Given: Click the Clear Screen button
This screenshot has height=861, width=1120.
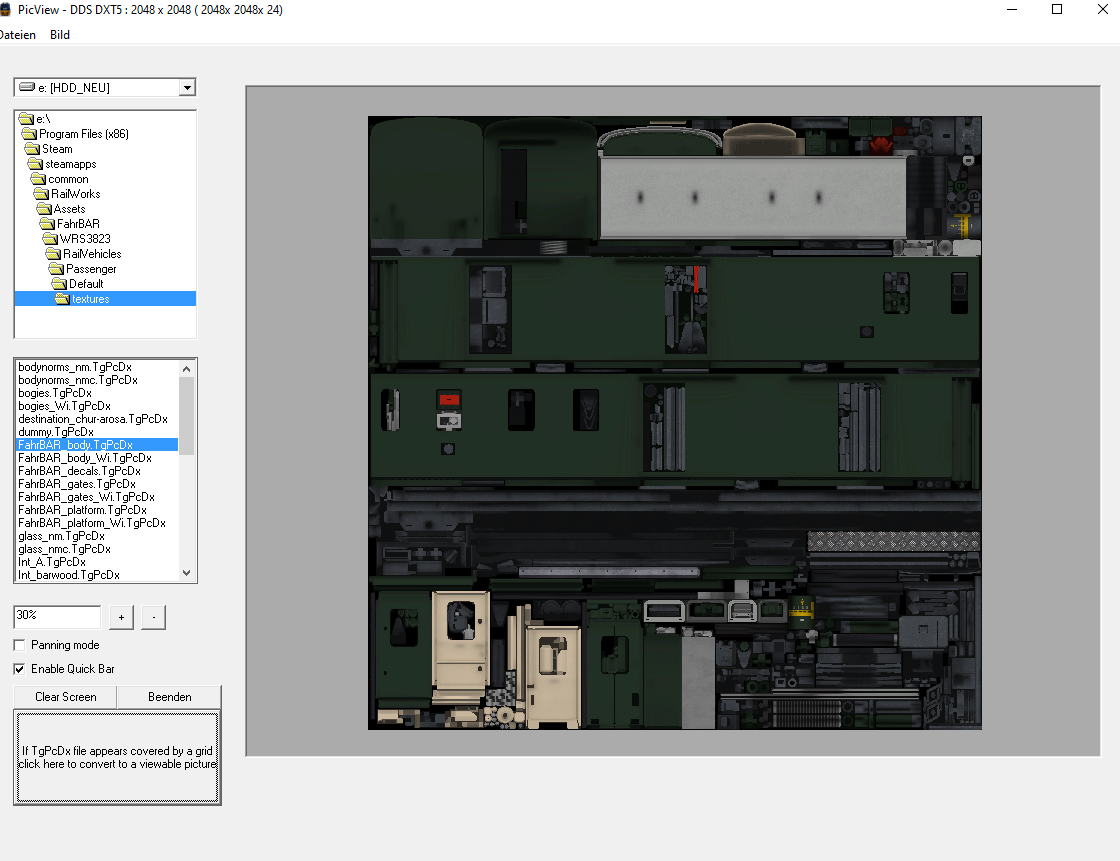Looking at the screenshot, I should click(x=66, y=697).
